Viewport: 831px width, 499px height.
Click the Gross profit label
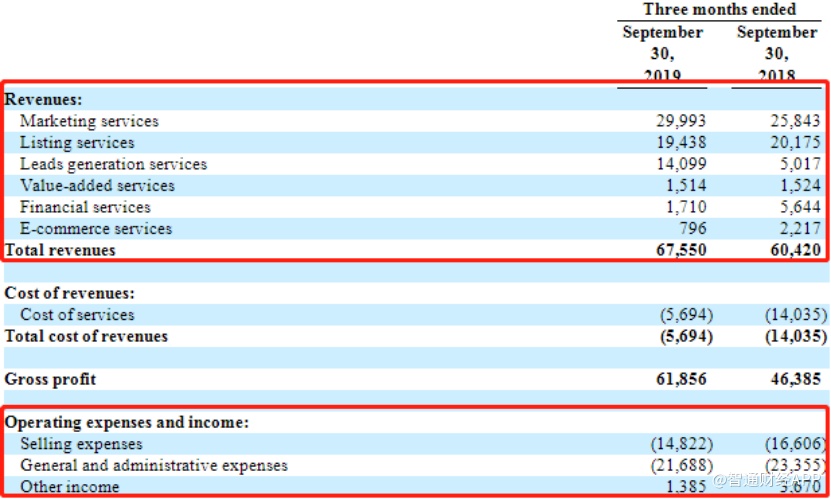(50, 379)
